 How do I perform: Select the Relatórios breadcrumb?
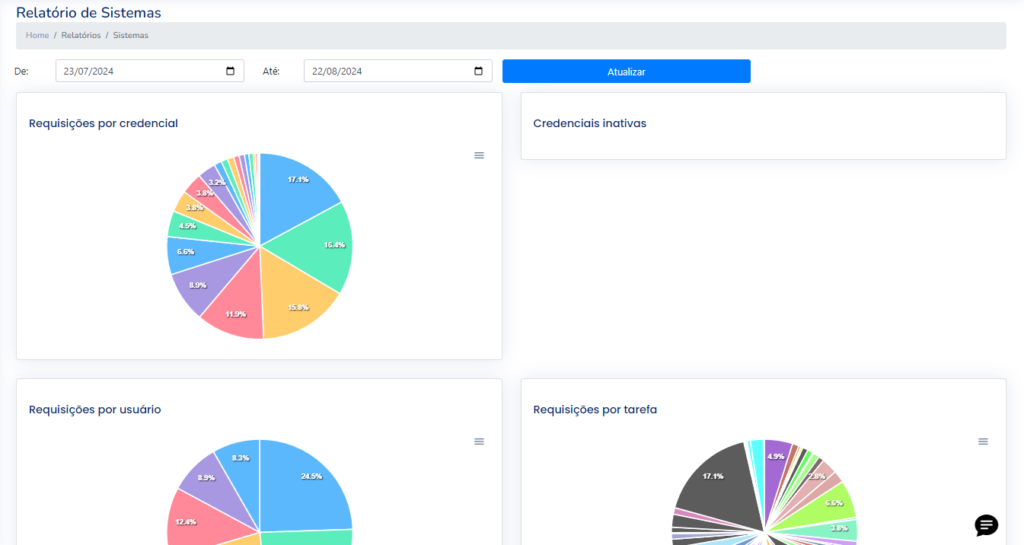(81, 35)
